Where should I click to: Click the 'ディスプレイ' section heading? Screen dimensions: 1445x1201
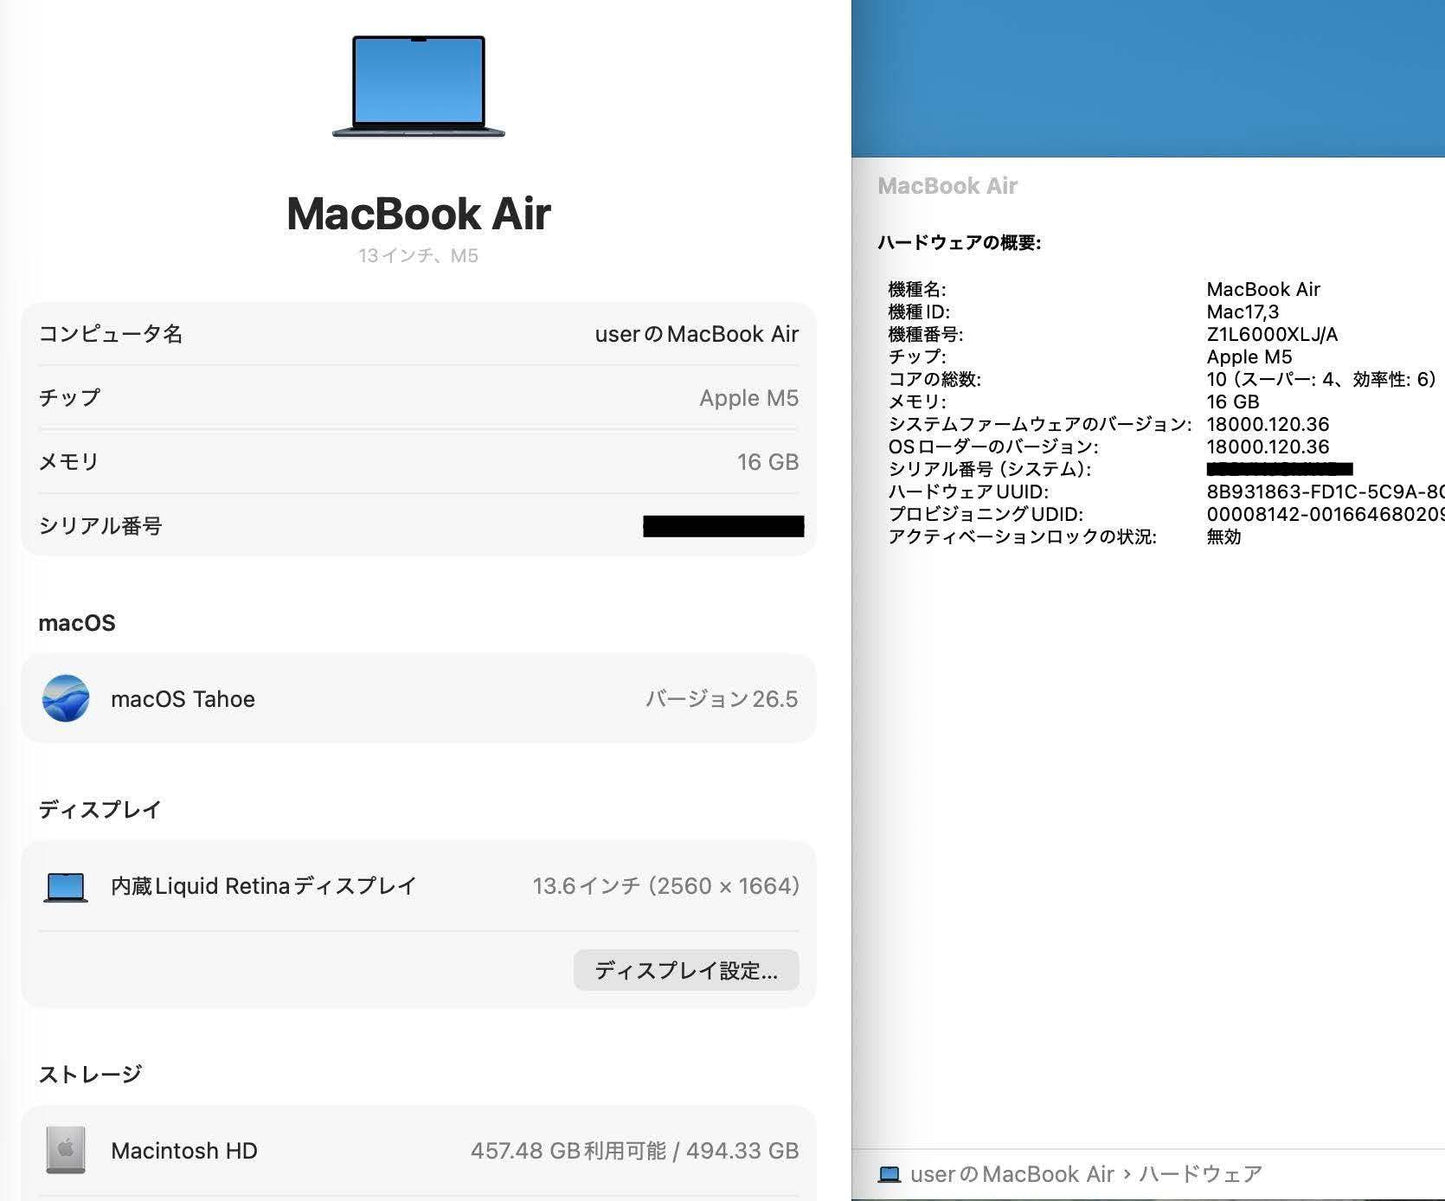coord(100,809)
